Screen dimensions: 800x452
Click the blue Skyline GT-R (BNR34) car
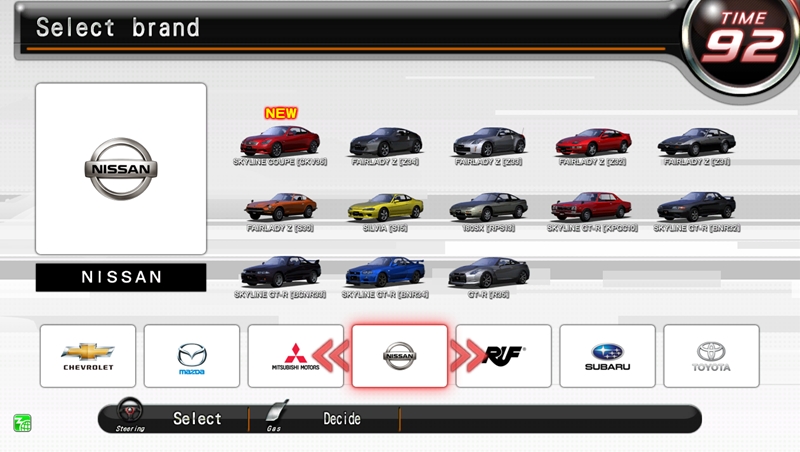click(385, 271)
